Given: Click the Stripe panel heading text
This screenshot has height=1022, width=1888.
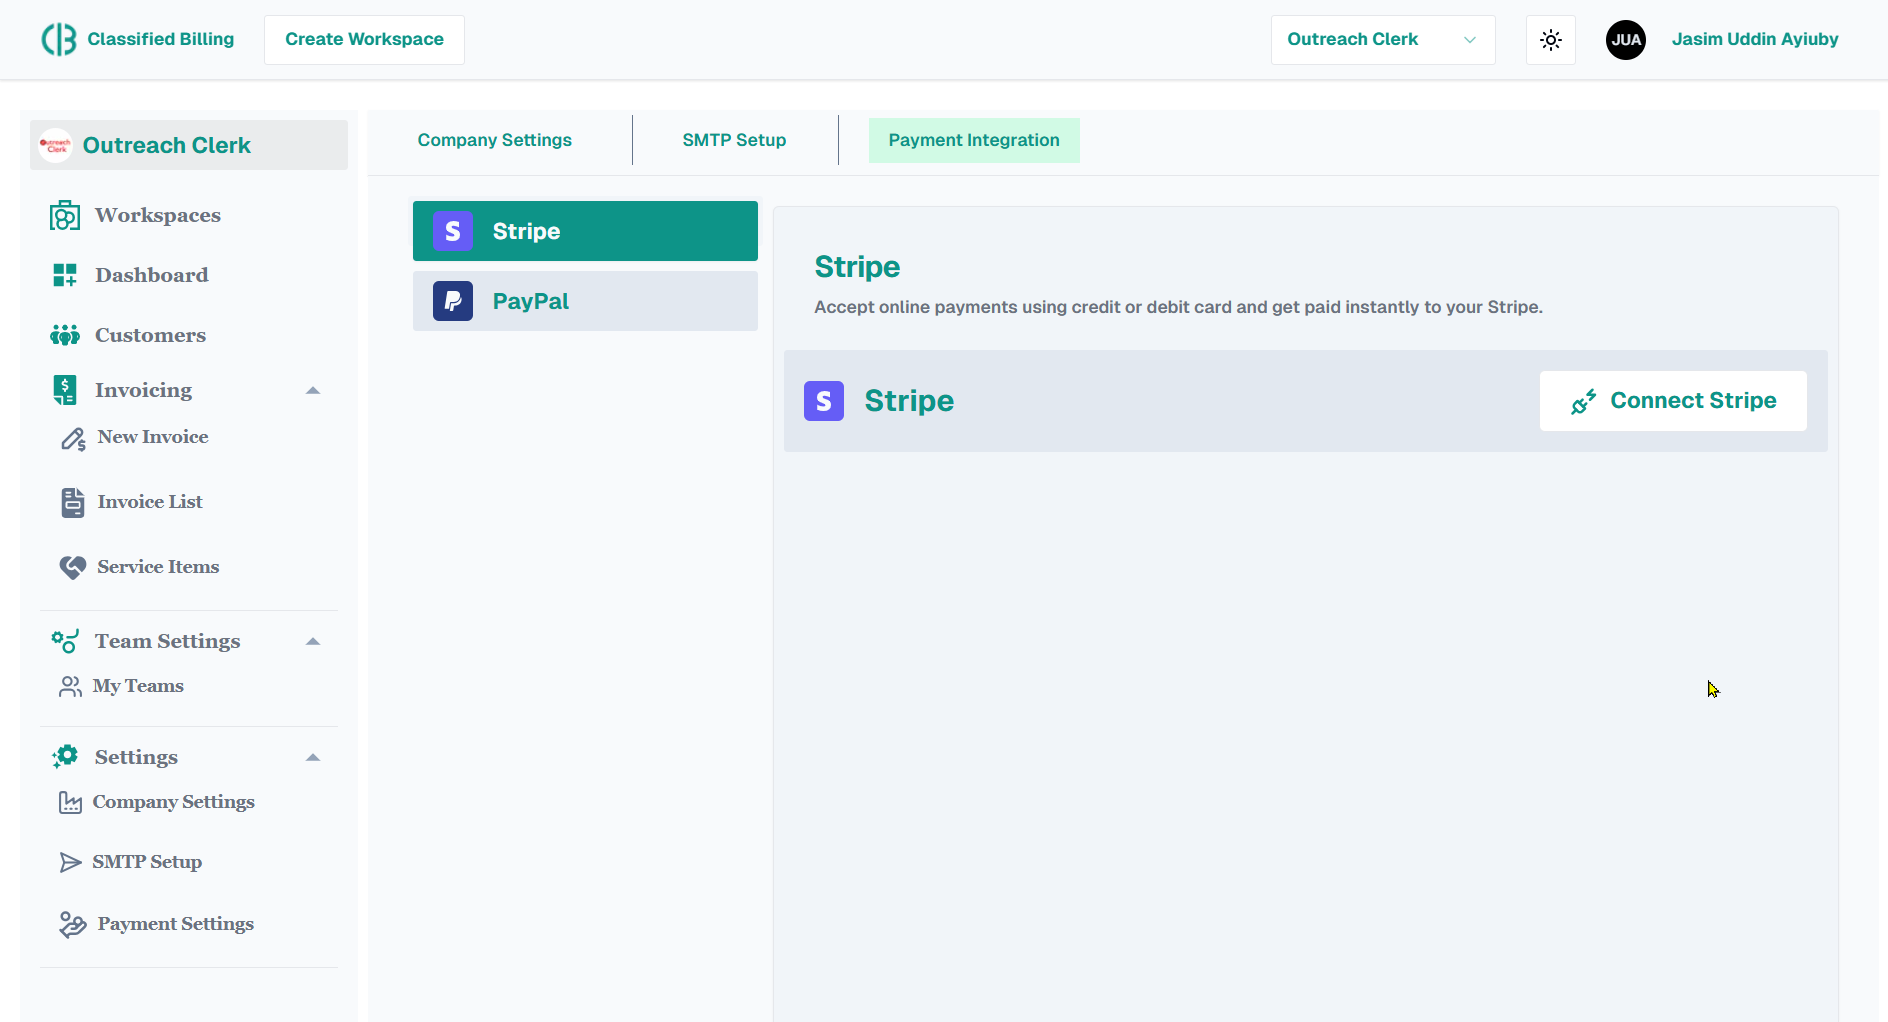Looking at the screenshot, I should coord(857,267).
